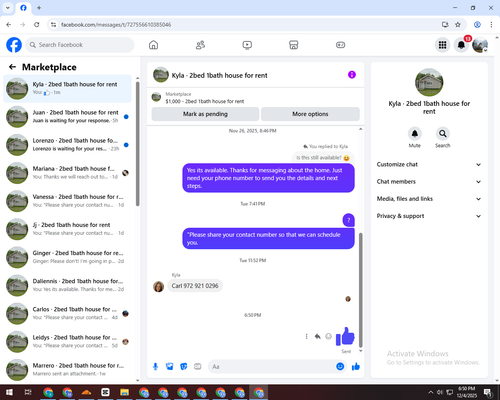This screenshot has width=500, height=400.
Task: Open Task View on the taskbar
Action: 28,392
